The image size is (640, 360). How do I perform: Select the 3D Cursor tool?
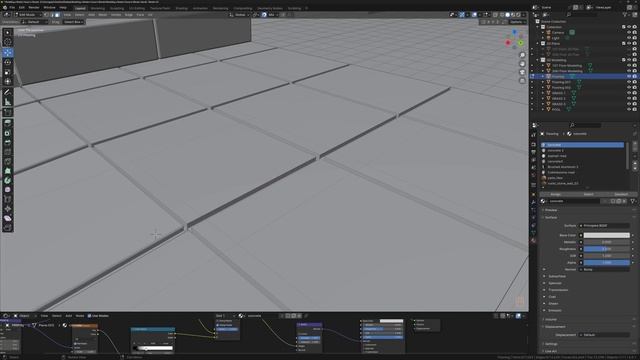[8, 42]
